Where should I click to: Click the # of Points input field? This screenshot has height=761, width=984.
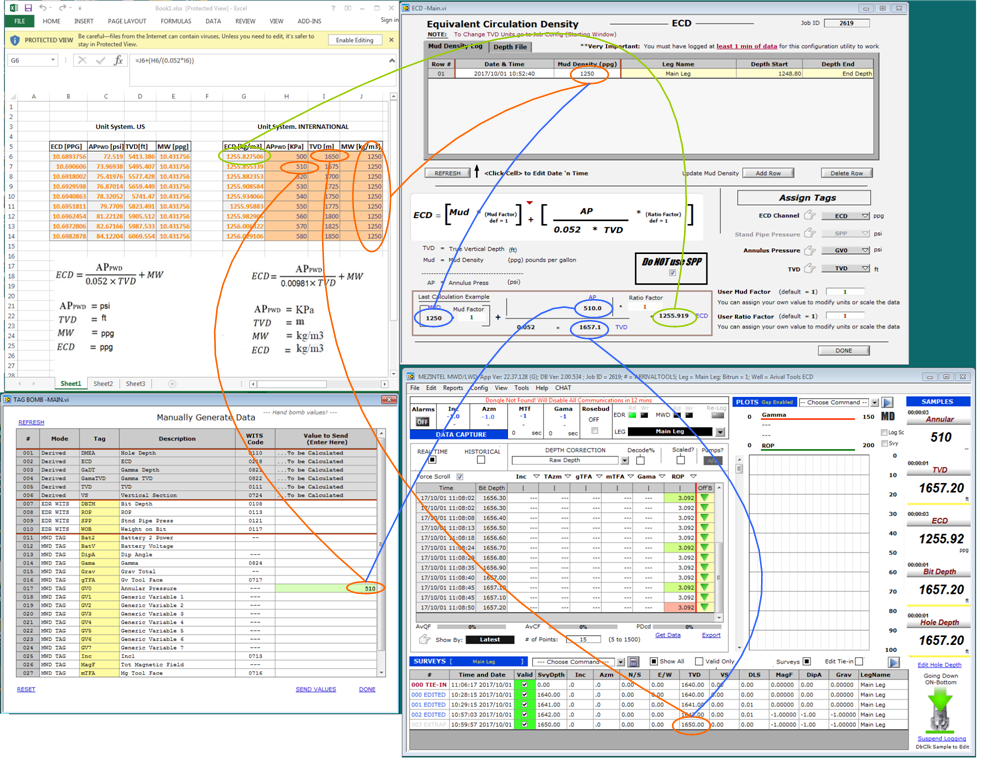point(584,639)
